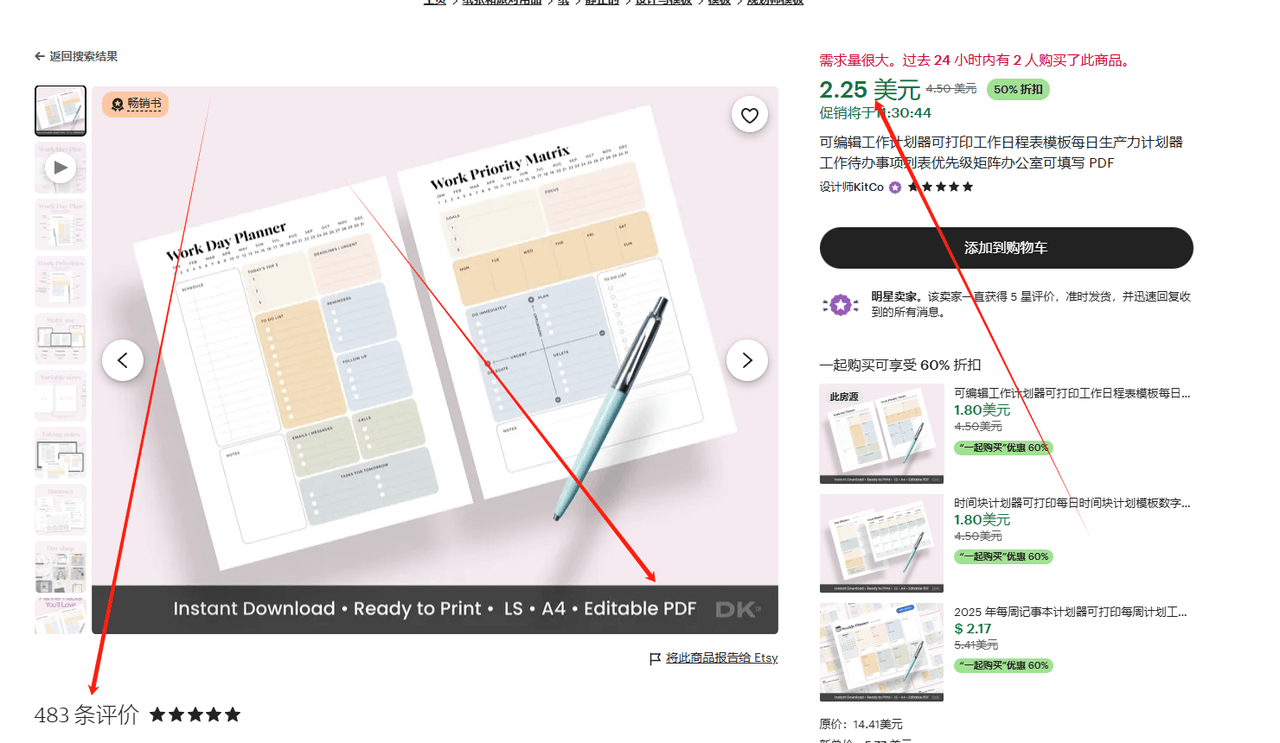Open bundle title 时间块计划器可打印每日时间块计划模板数字...
The height and width of the screenshot is (743, 1280).
click(x=1072, y=503)
